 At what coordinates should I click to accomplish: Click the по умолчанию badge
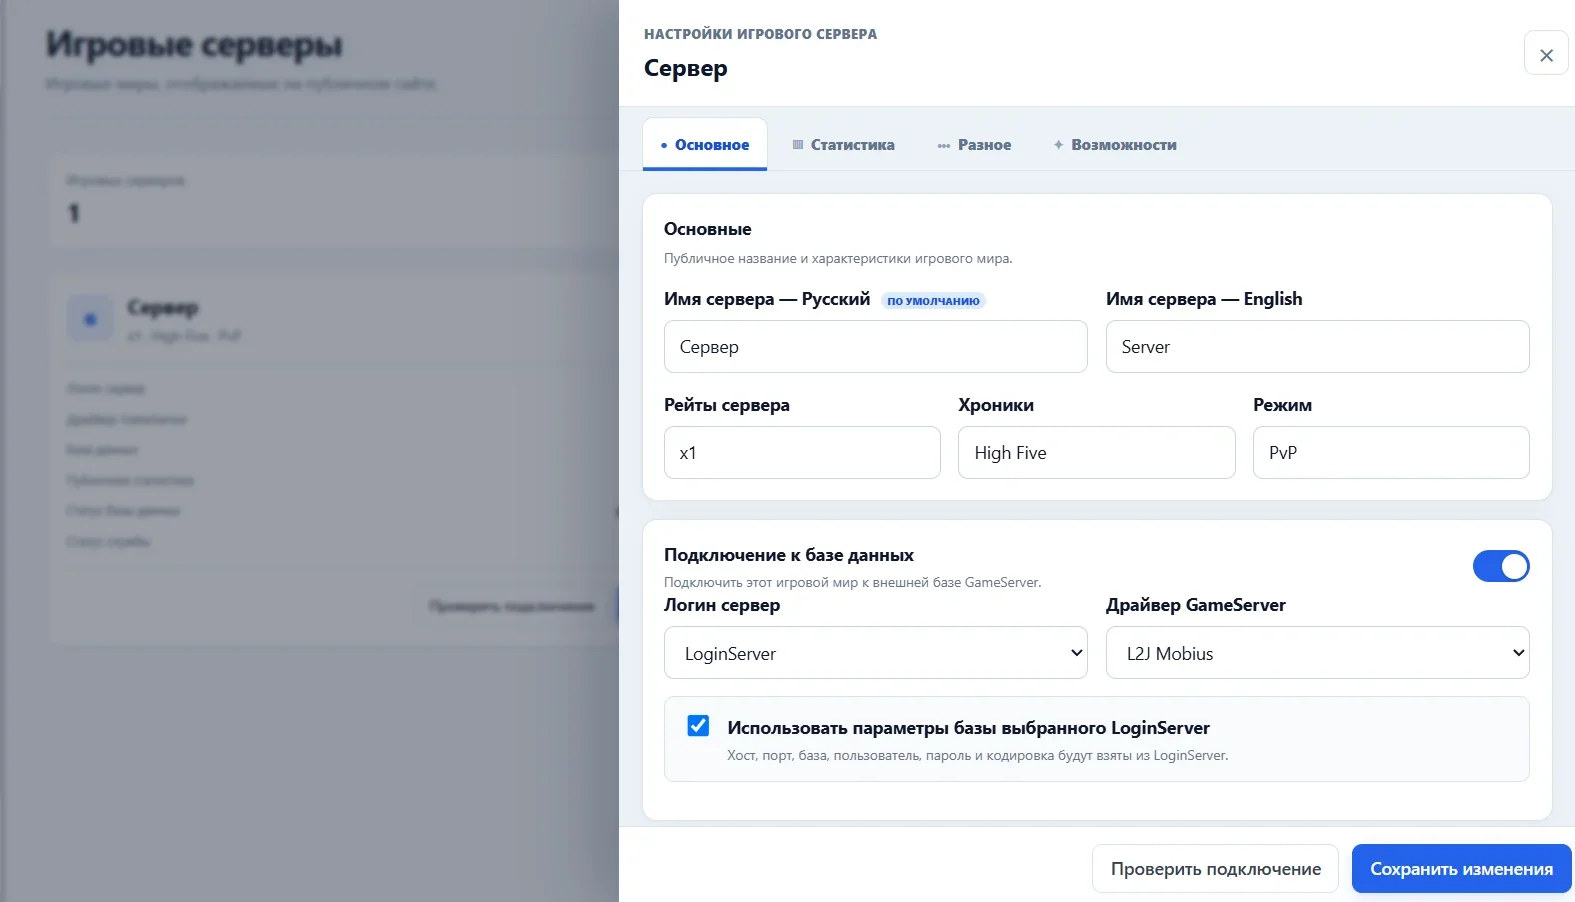click(933, 300)
